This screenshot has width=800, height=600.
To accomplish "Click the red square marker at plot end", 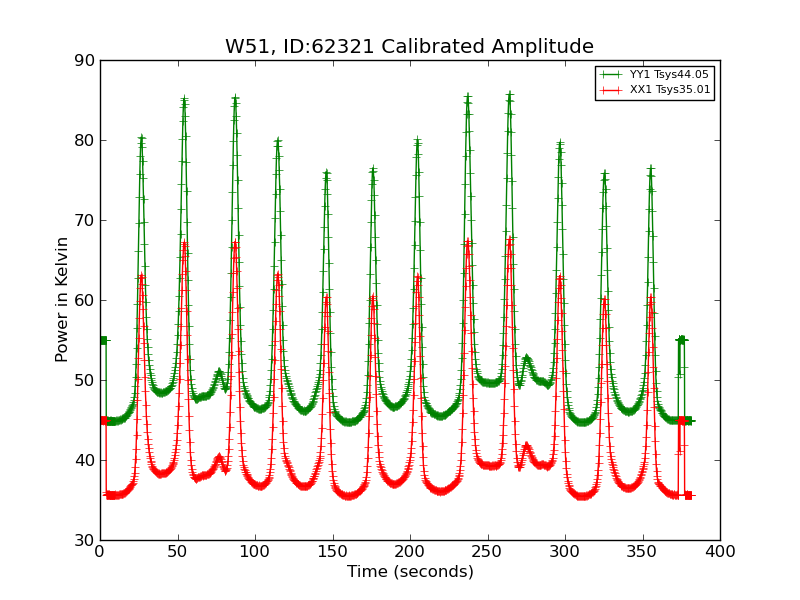I will point(688,495).
